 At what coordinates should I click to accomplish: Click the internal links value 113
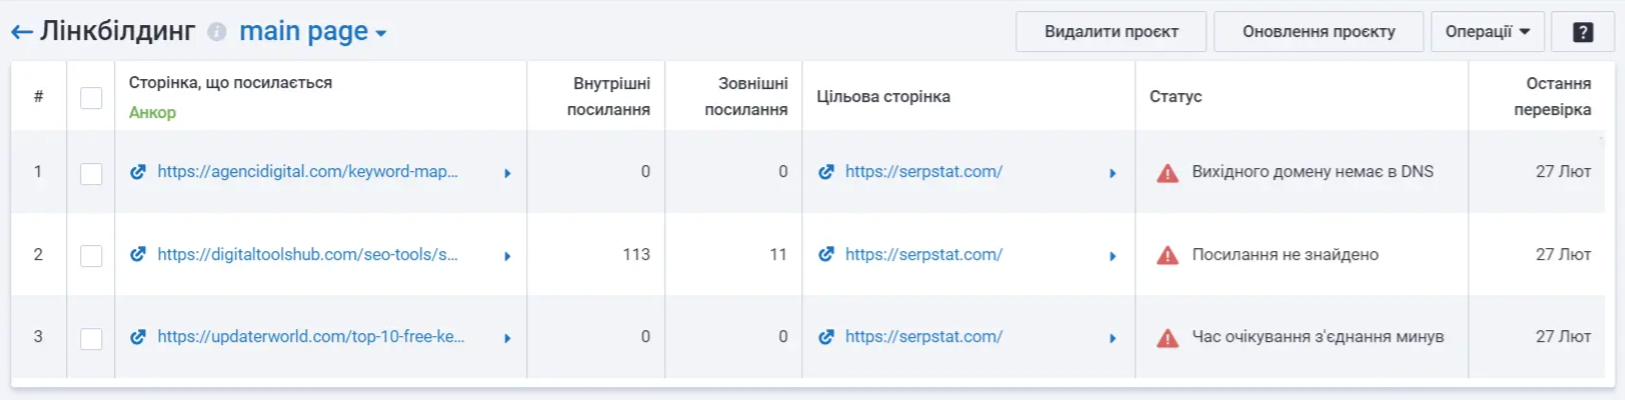pos(636,254)
